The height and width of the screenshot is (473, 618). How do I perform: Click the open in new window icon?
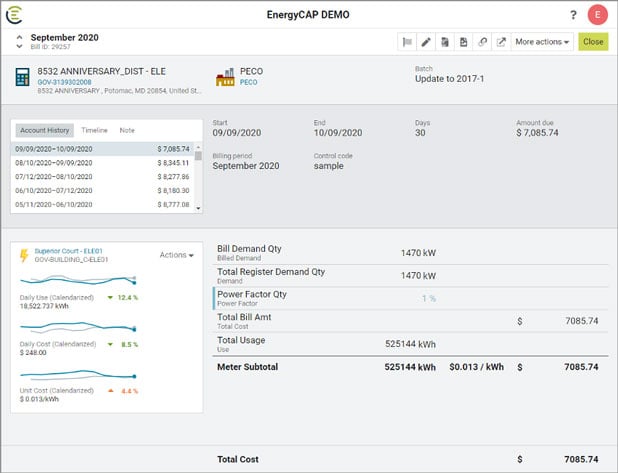click(x=501, y=42)
